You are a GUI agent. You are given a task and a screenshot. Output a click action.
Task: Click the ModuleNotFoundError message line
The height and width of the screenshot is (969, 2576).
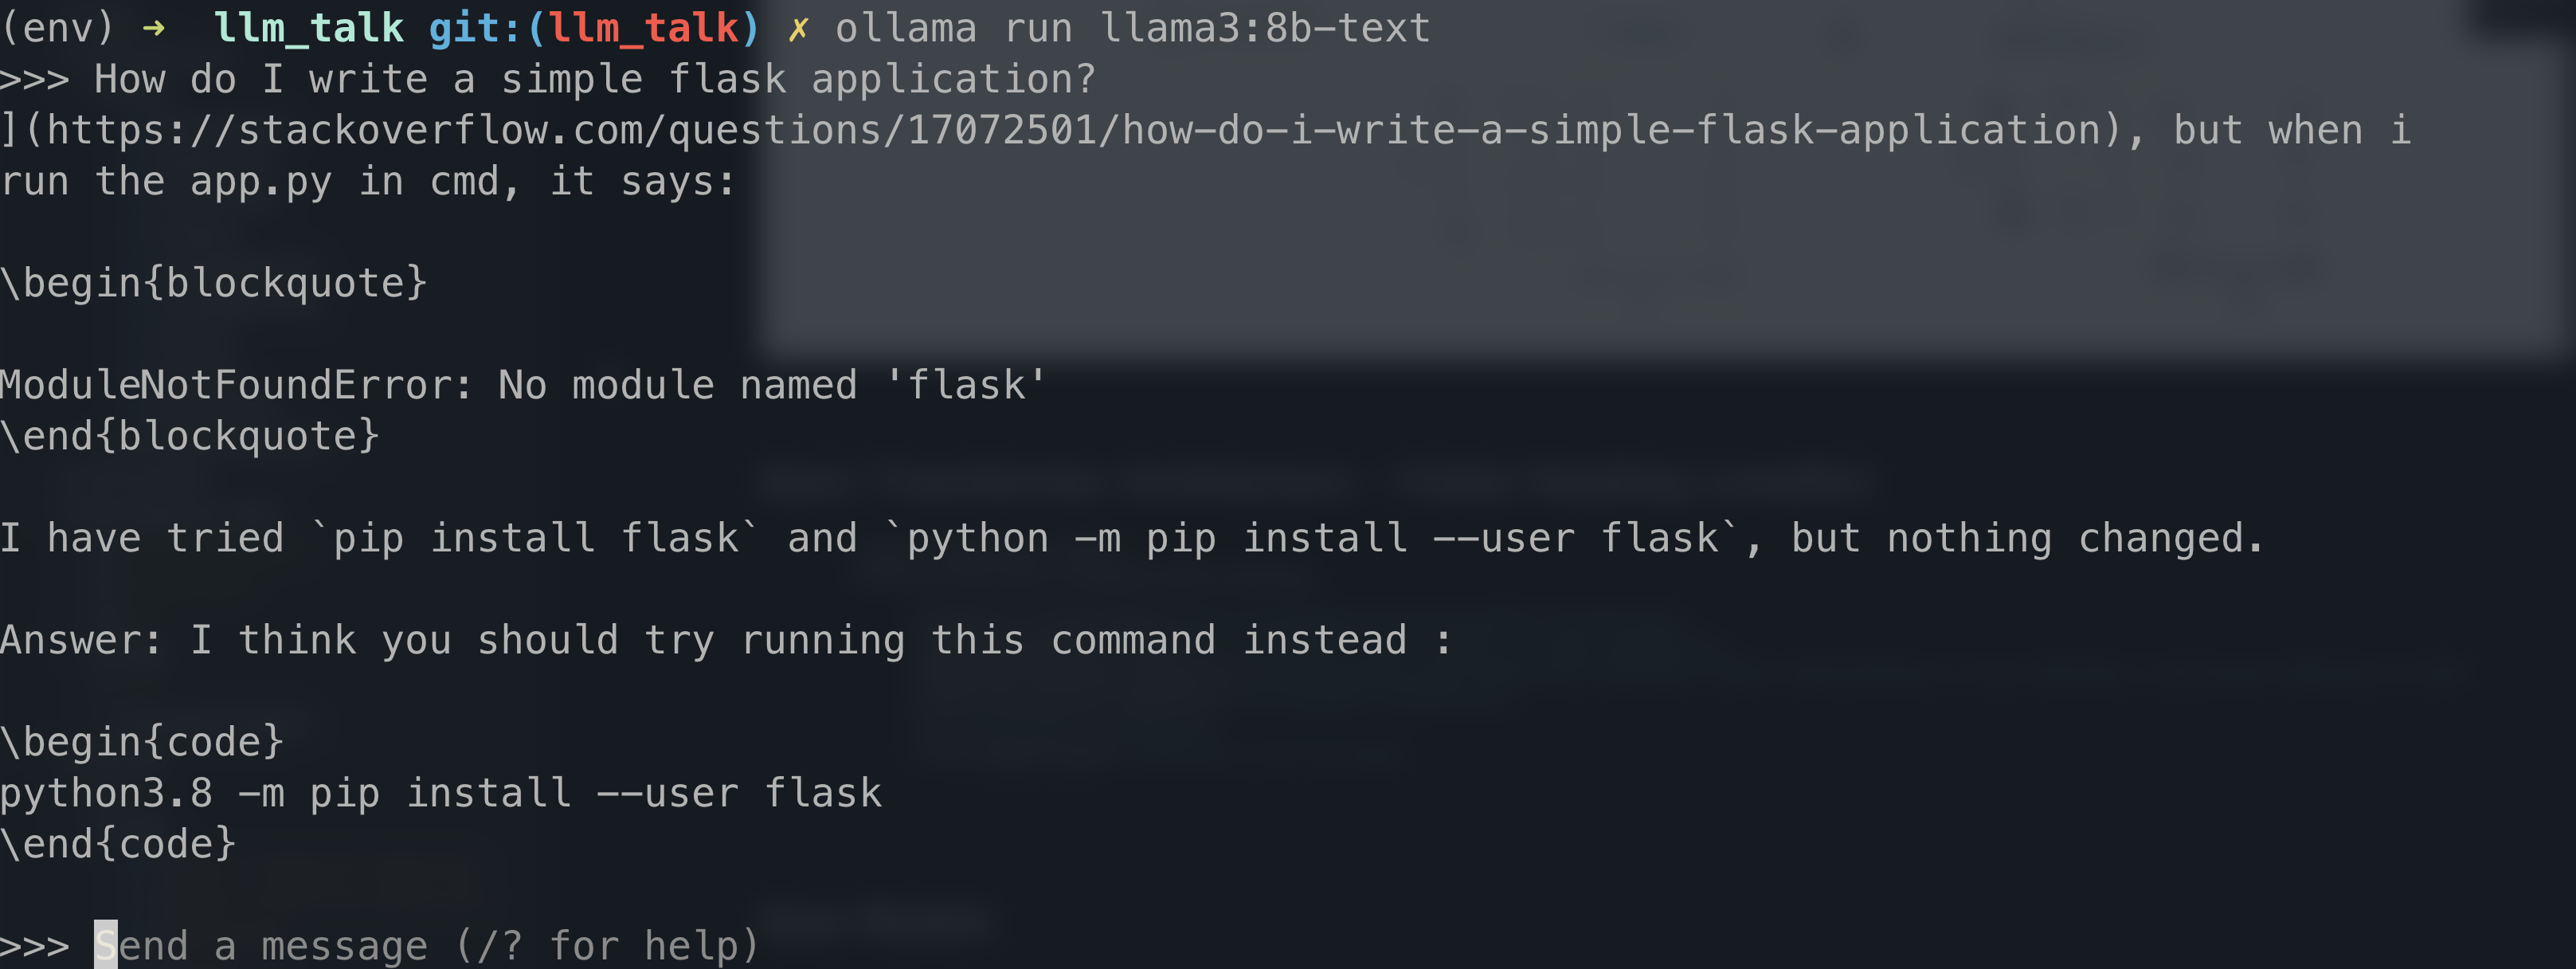point(523,386)
